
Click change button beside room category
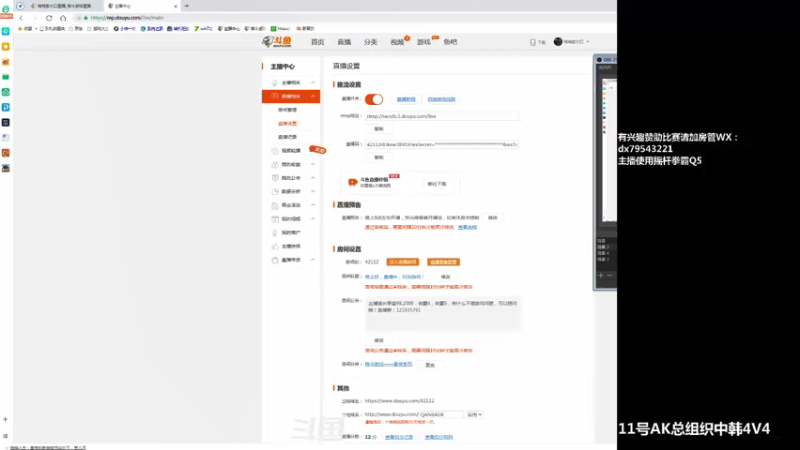(430, 365)
